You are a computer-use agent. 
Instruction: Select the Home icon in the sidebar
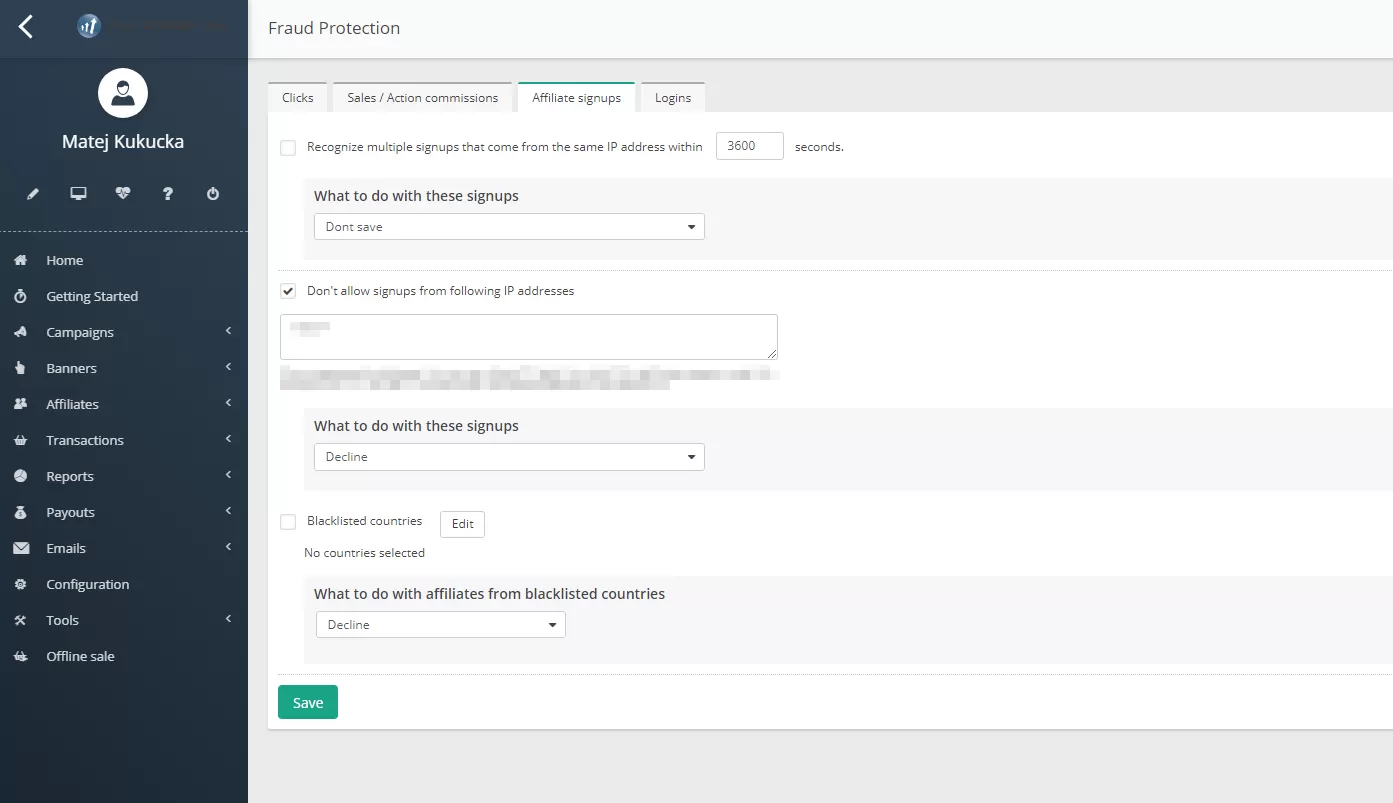pyautogui.click(x=20, y=260)
